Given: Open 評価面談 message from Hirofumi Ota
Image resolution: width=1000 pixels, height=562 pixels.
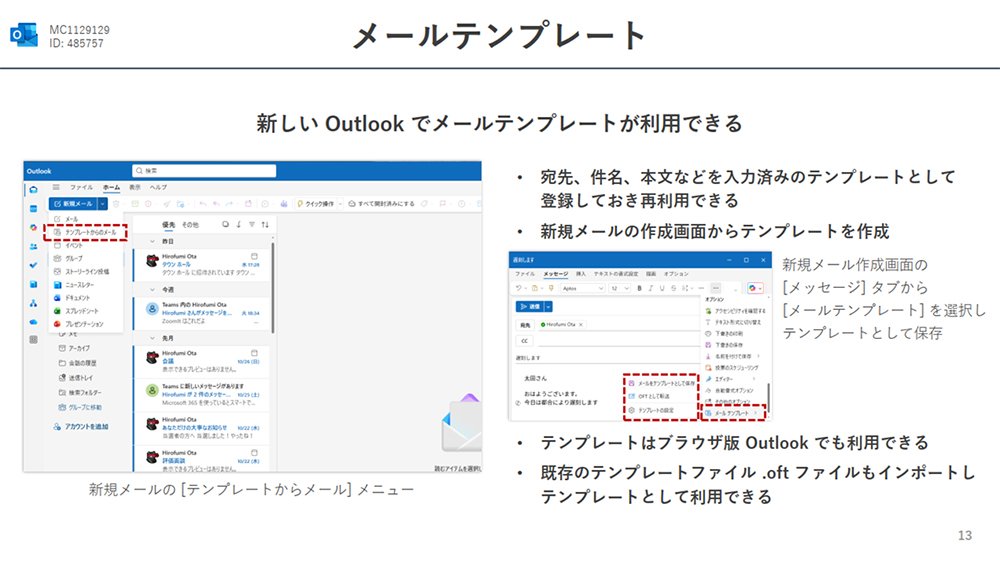Looking at the screenshot, I should 201,459.
